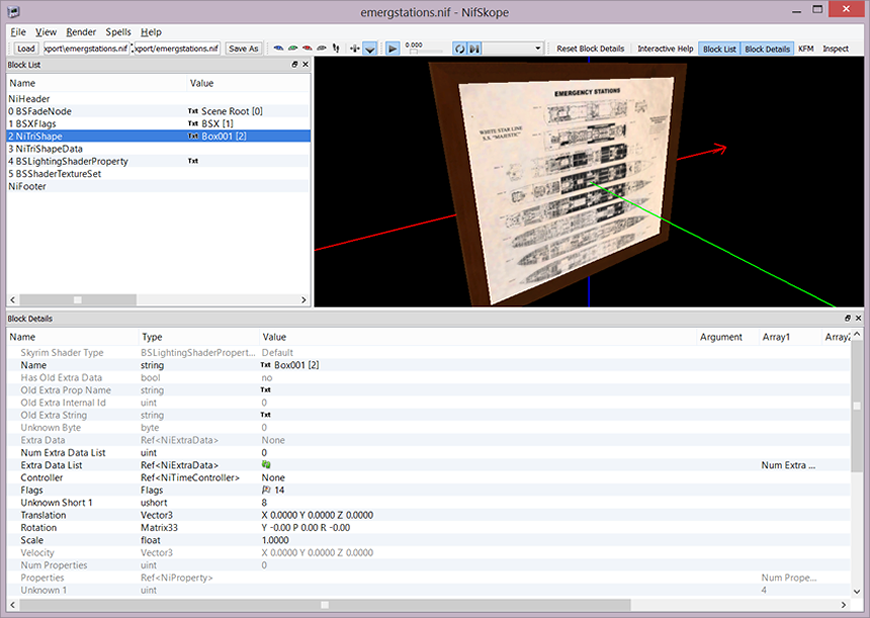This screenshot has height=618, width=870.
Task: Click the Array1 column header
Action: [x=790, y=337]
